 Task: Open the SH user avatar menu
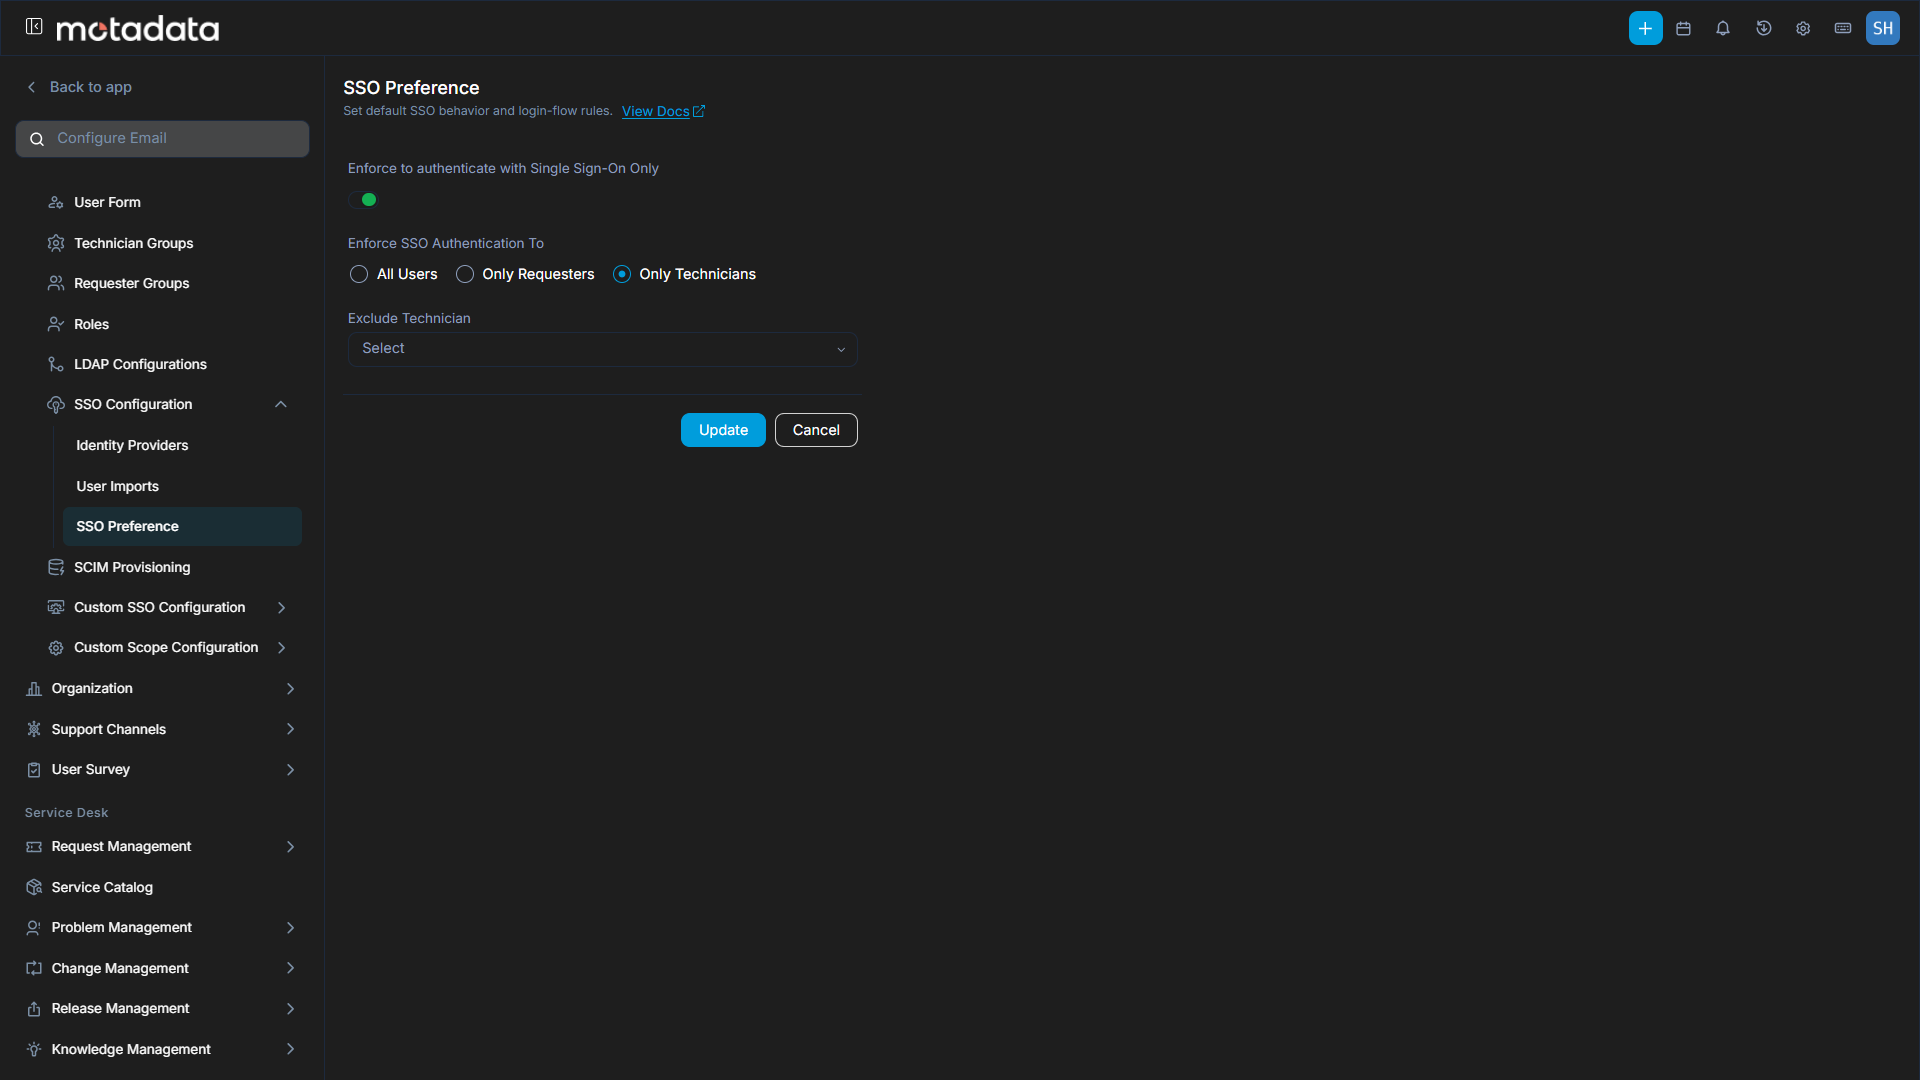[x=1883, y=28]
